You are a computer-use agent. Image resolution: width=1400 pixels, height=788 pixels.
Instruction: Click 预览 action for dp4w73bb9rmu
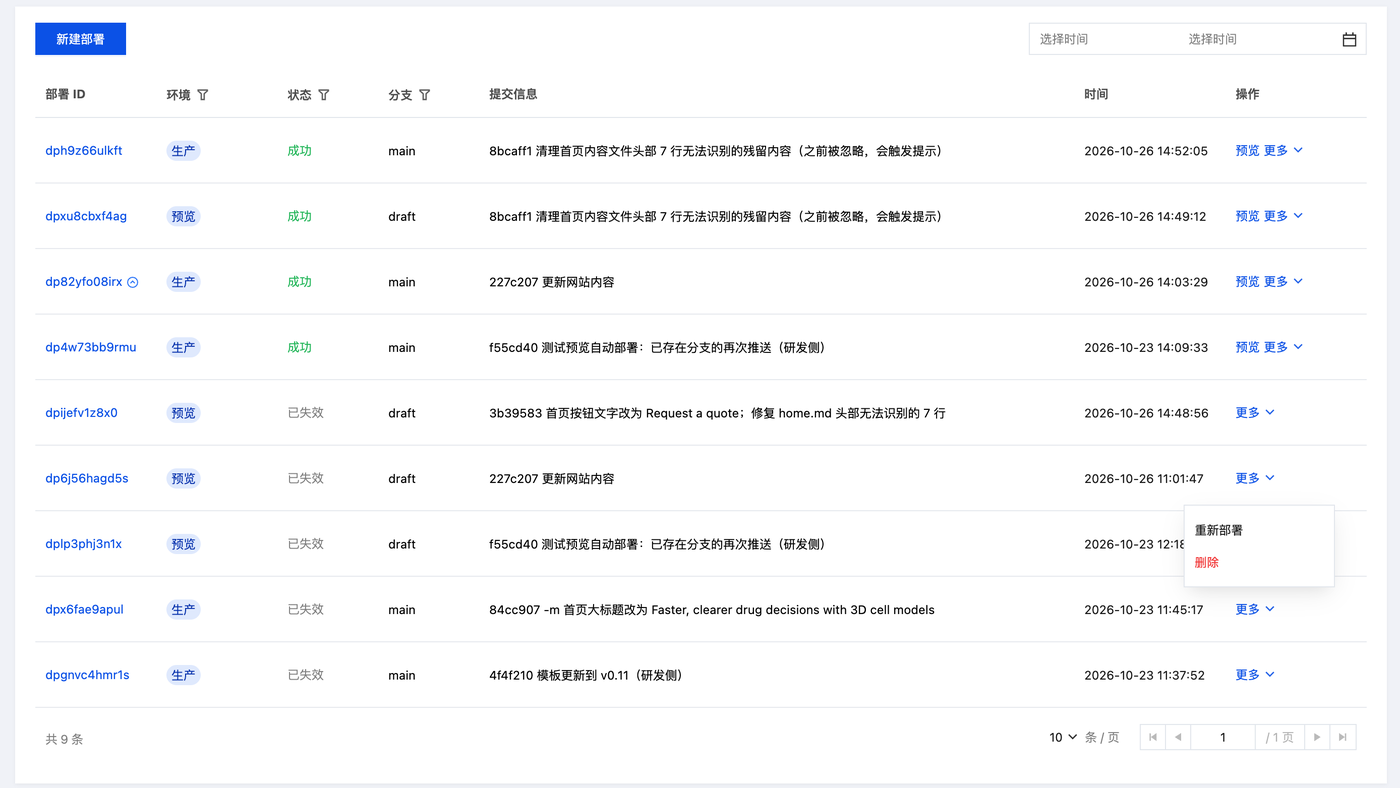(x=1247, y=347)
